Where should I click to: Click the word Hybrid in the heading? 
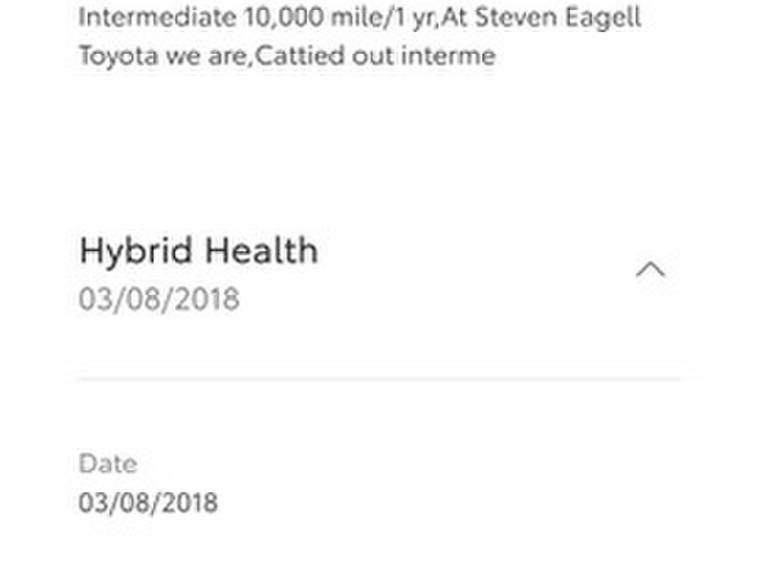[134, 250]
